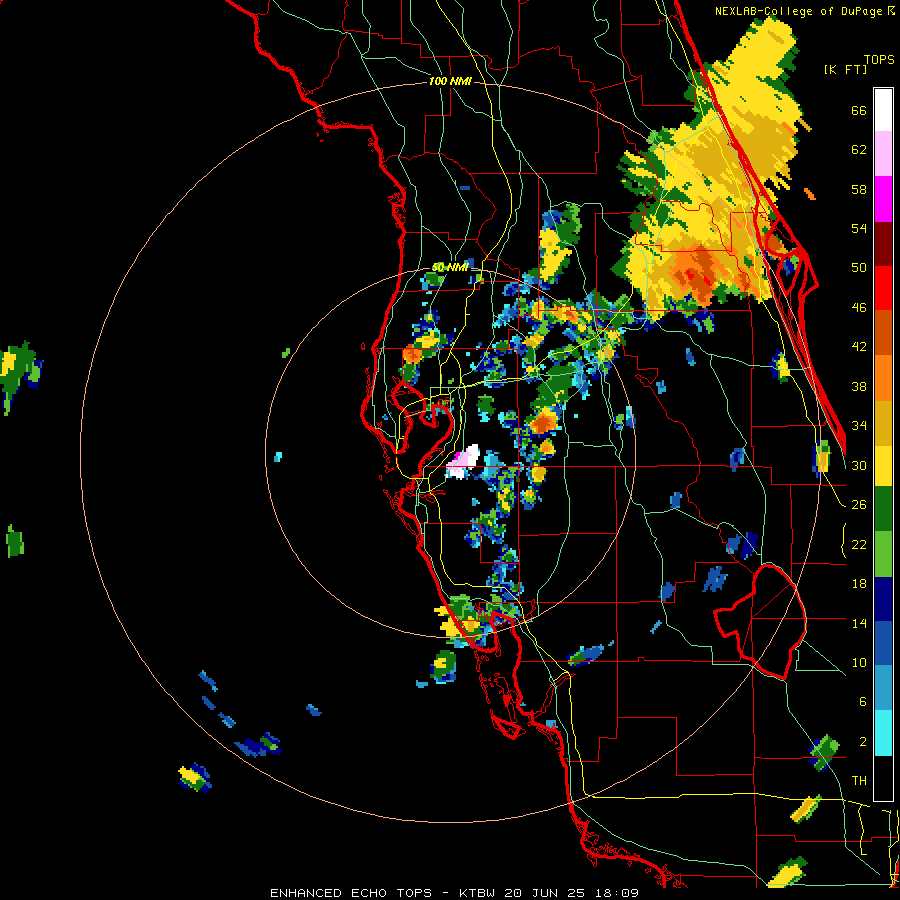Click the NEXLAB-College of DuPage credit text

tap(804, 11)
